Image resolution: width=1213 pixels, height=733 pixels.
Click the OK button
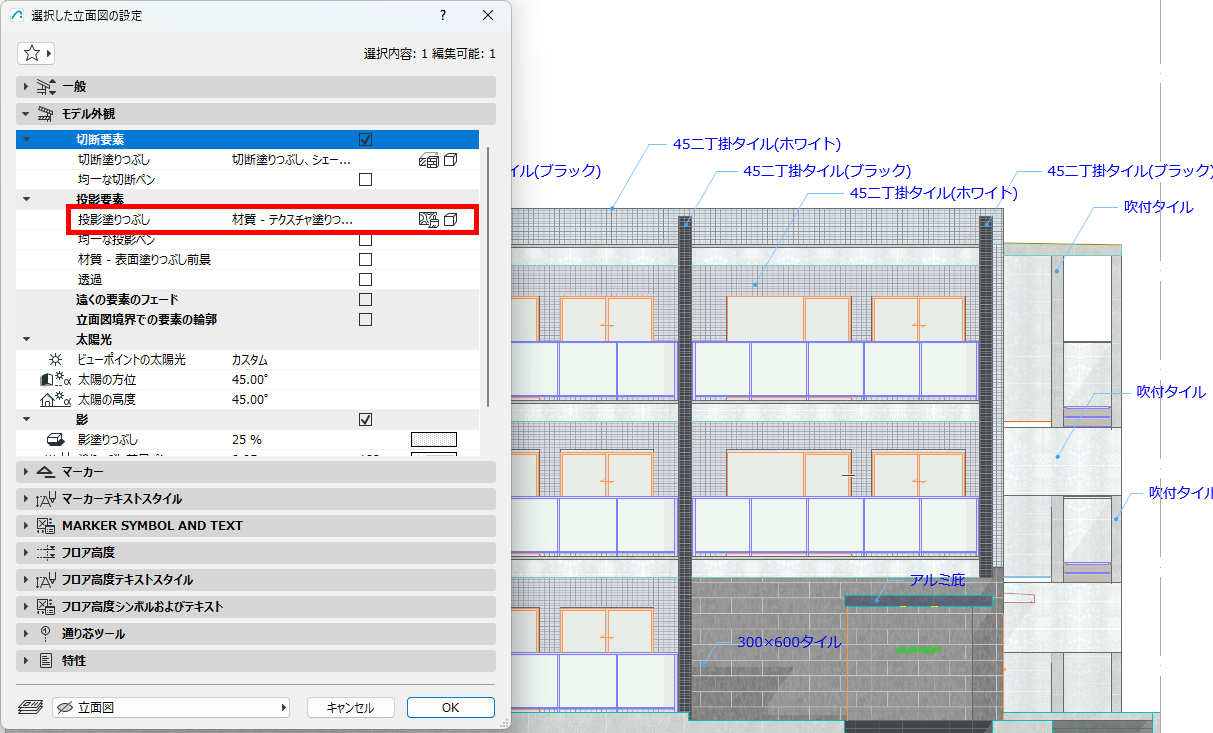[x=450, y=707]
